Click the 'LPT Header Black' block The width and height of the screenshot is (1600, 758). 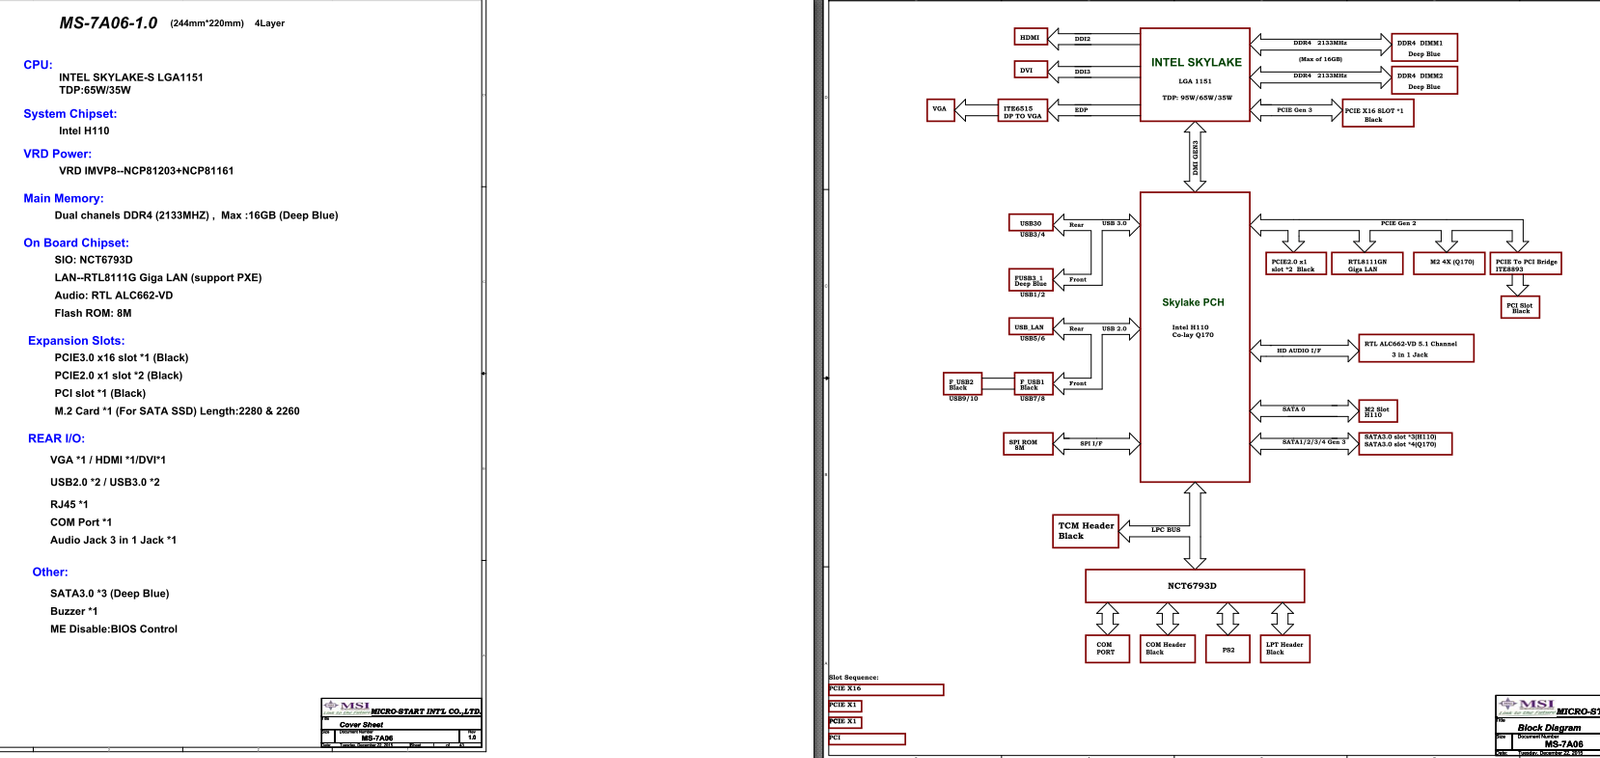(x=1285, y=649)
